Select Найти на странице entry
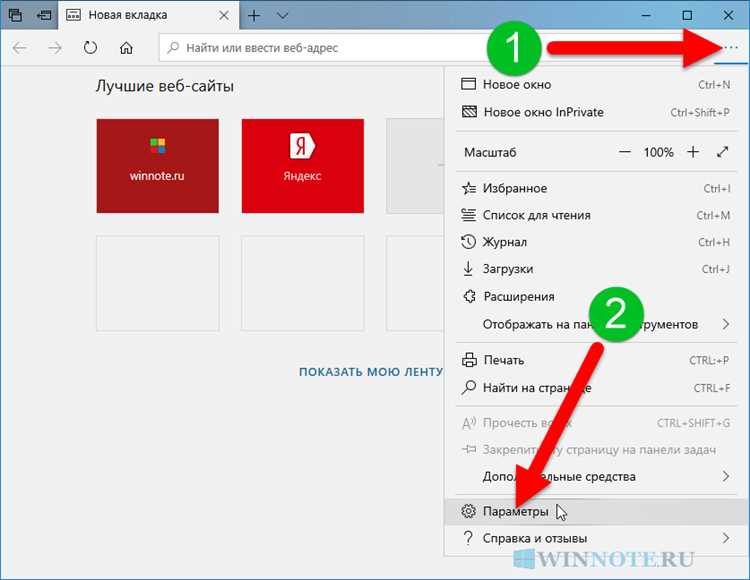 [x=596, y=388]
